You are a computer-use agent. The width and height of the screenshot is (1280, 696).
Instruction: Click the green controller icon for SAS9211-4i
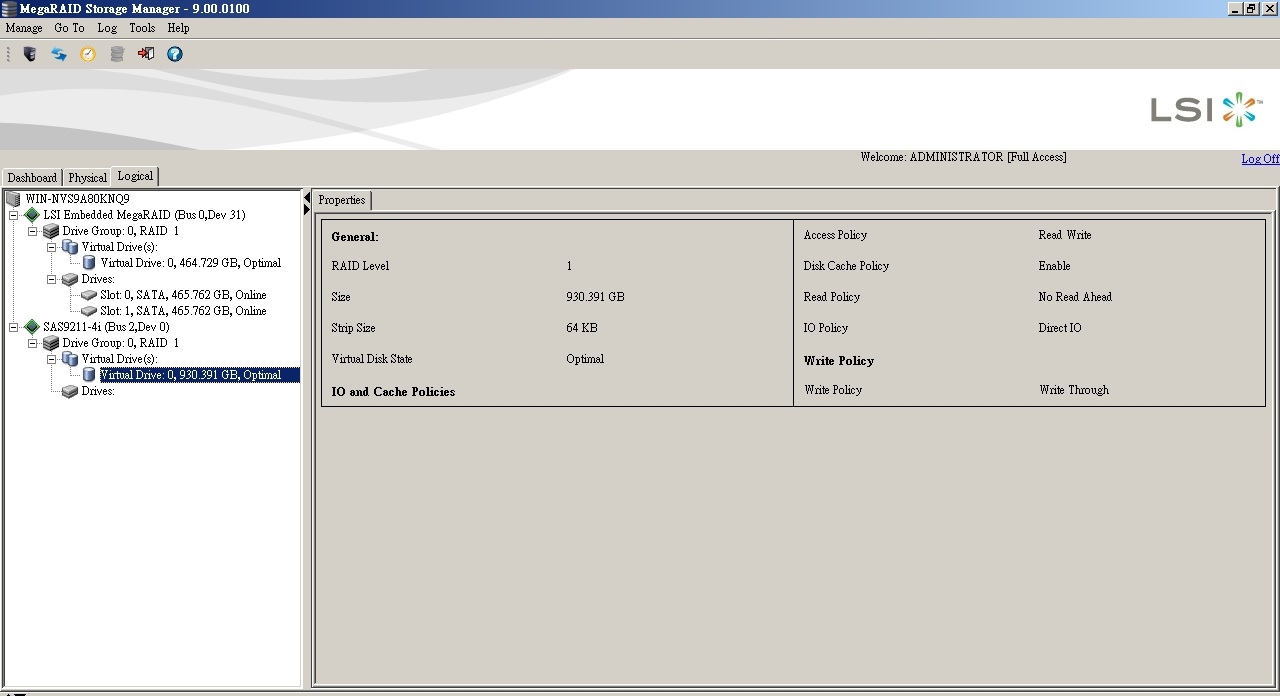pyautogui.click(x=32, y=327)
